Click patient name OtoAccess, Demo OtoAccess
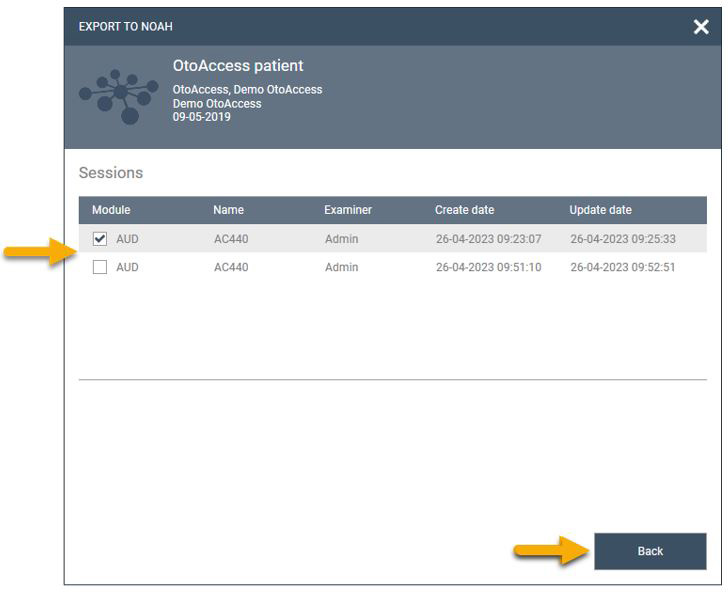The image size is (728, 596). pyautogui.click(x=247, y=90)
